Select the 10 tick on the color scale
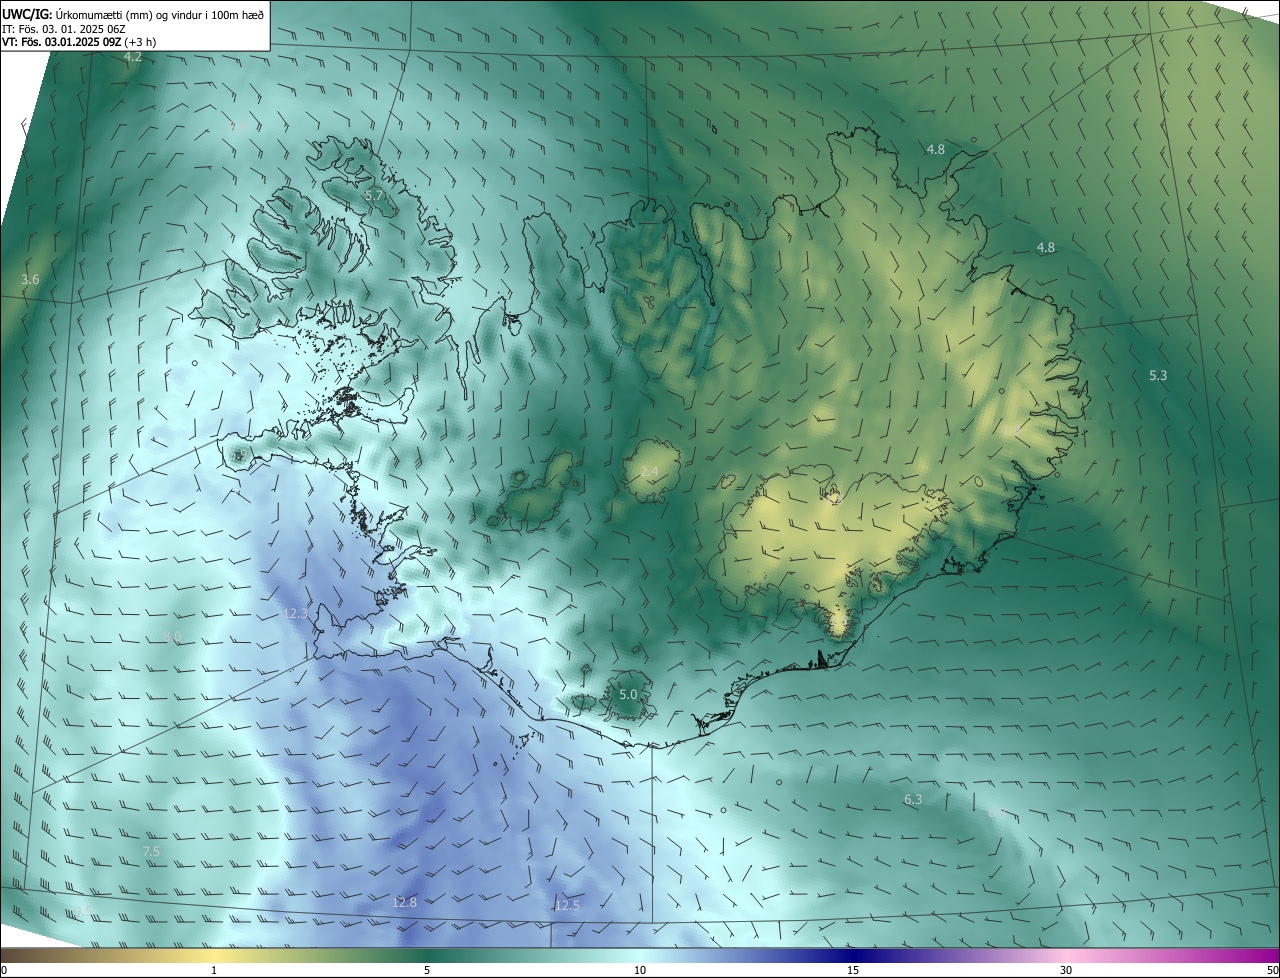Screen dimensions: 1280x978 point(640,970)
